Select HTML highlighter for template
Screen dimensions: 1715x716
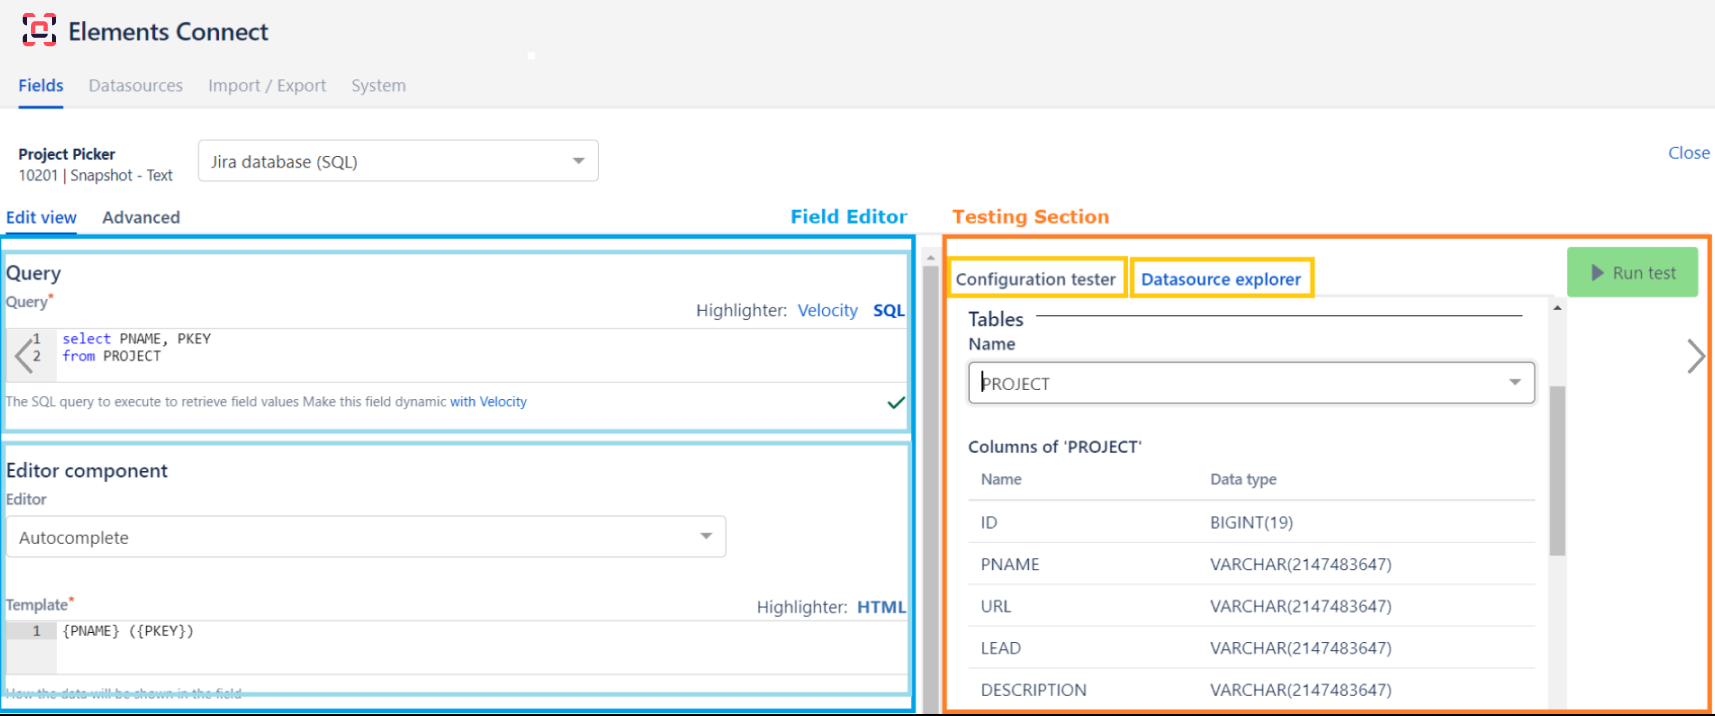[881, 607]
